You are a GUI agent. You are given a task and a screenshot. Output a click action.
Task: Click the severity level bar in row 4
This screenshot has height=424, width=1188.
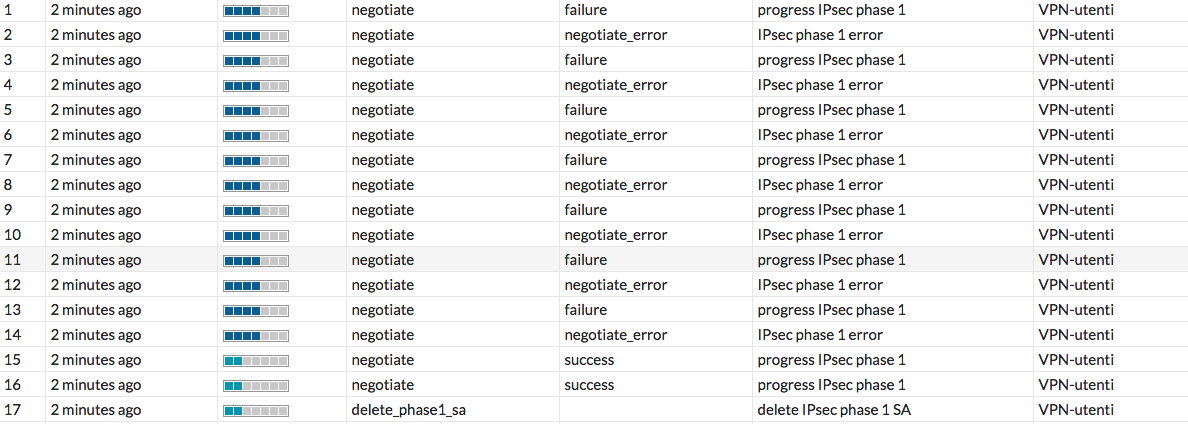coord(256,85)
